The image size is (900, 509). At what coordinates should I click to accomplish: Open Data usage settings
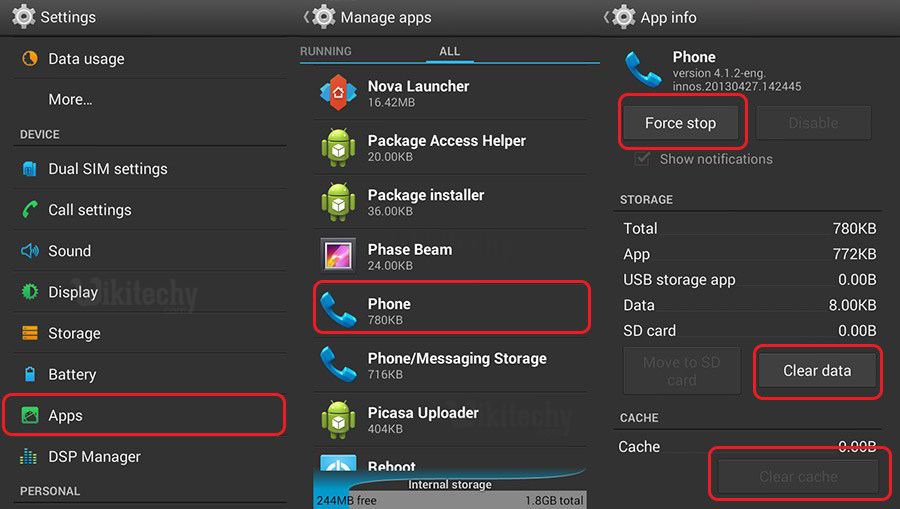[150, 59]
